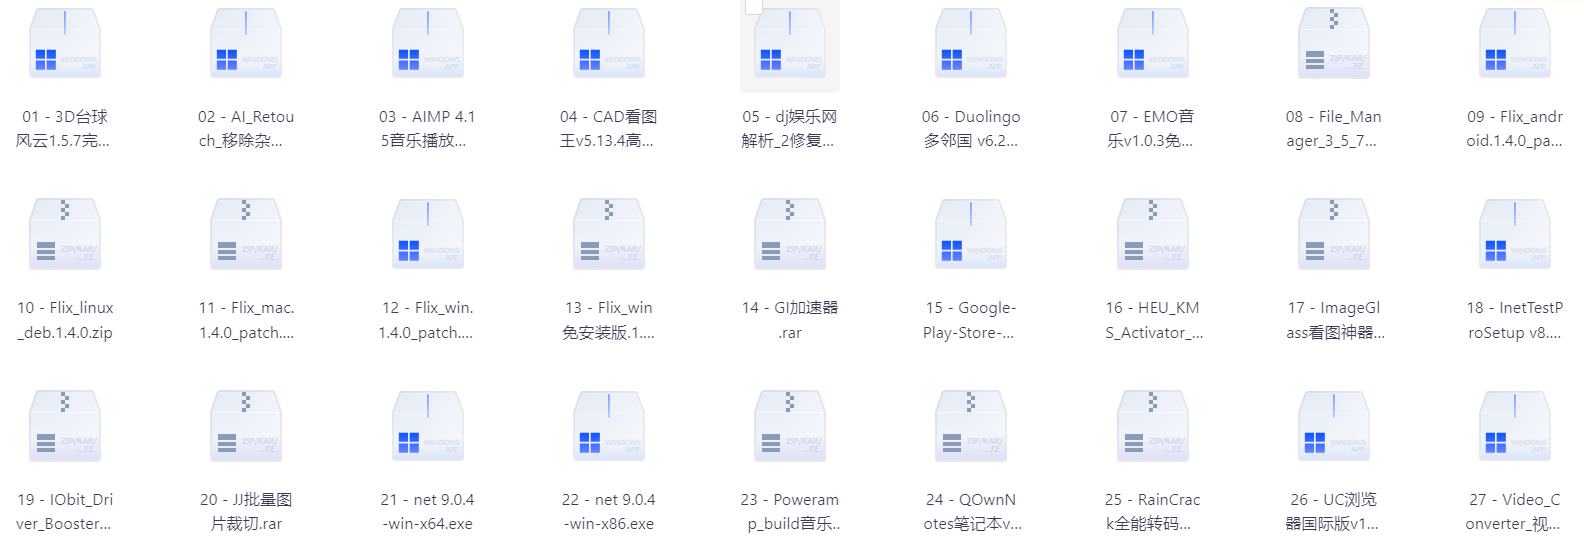The width and height of the screenshot is (1584, 547).
Task: Click the 14 - GI加速器.rar archive icon
Action: pos(790,236)
